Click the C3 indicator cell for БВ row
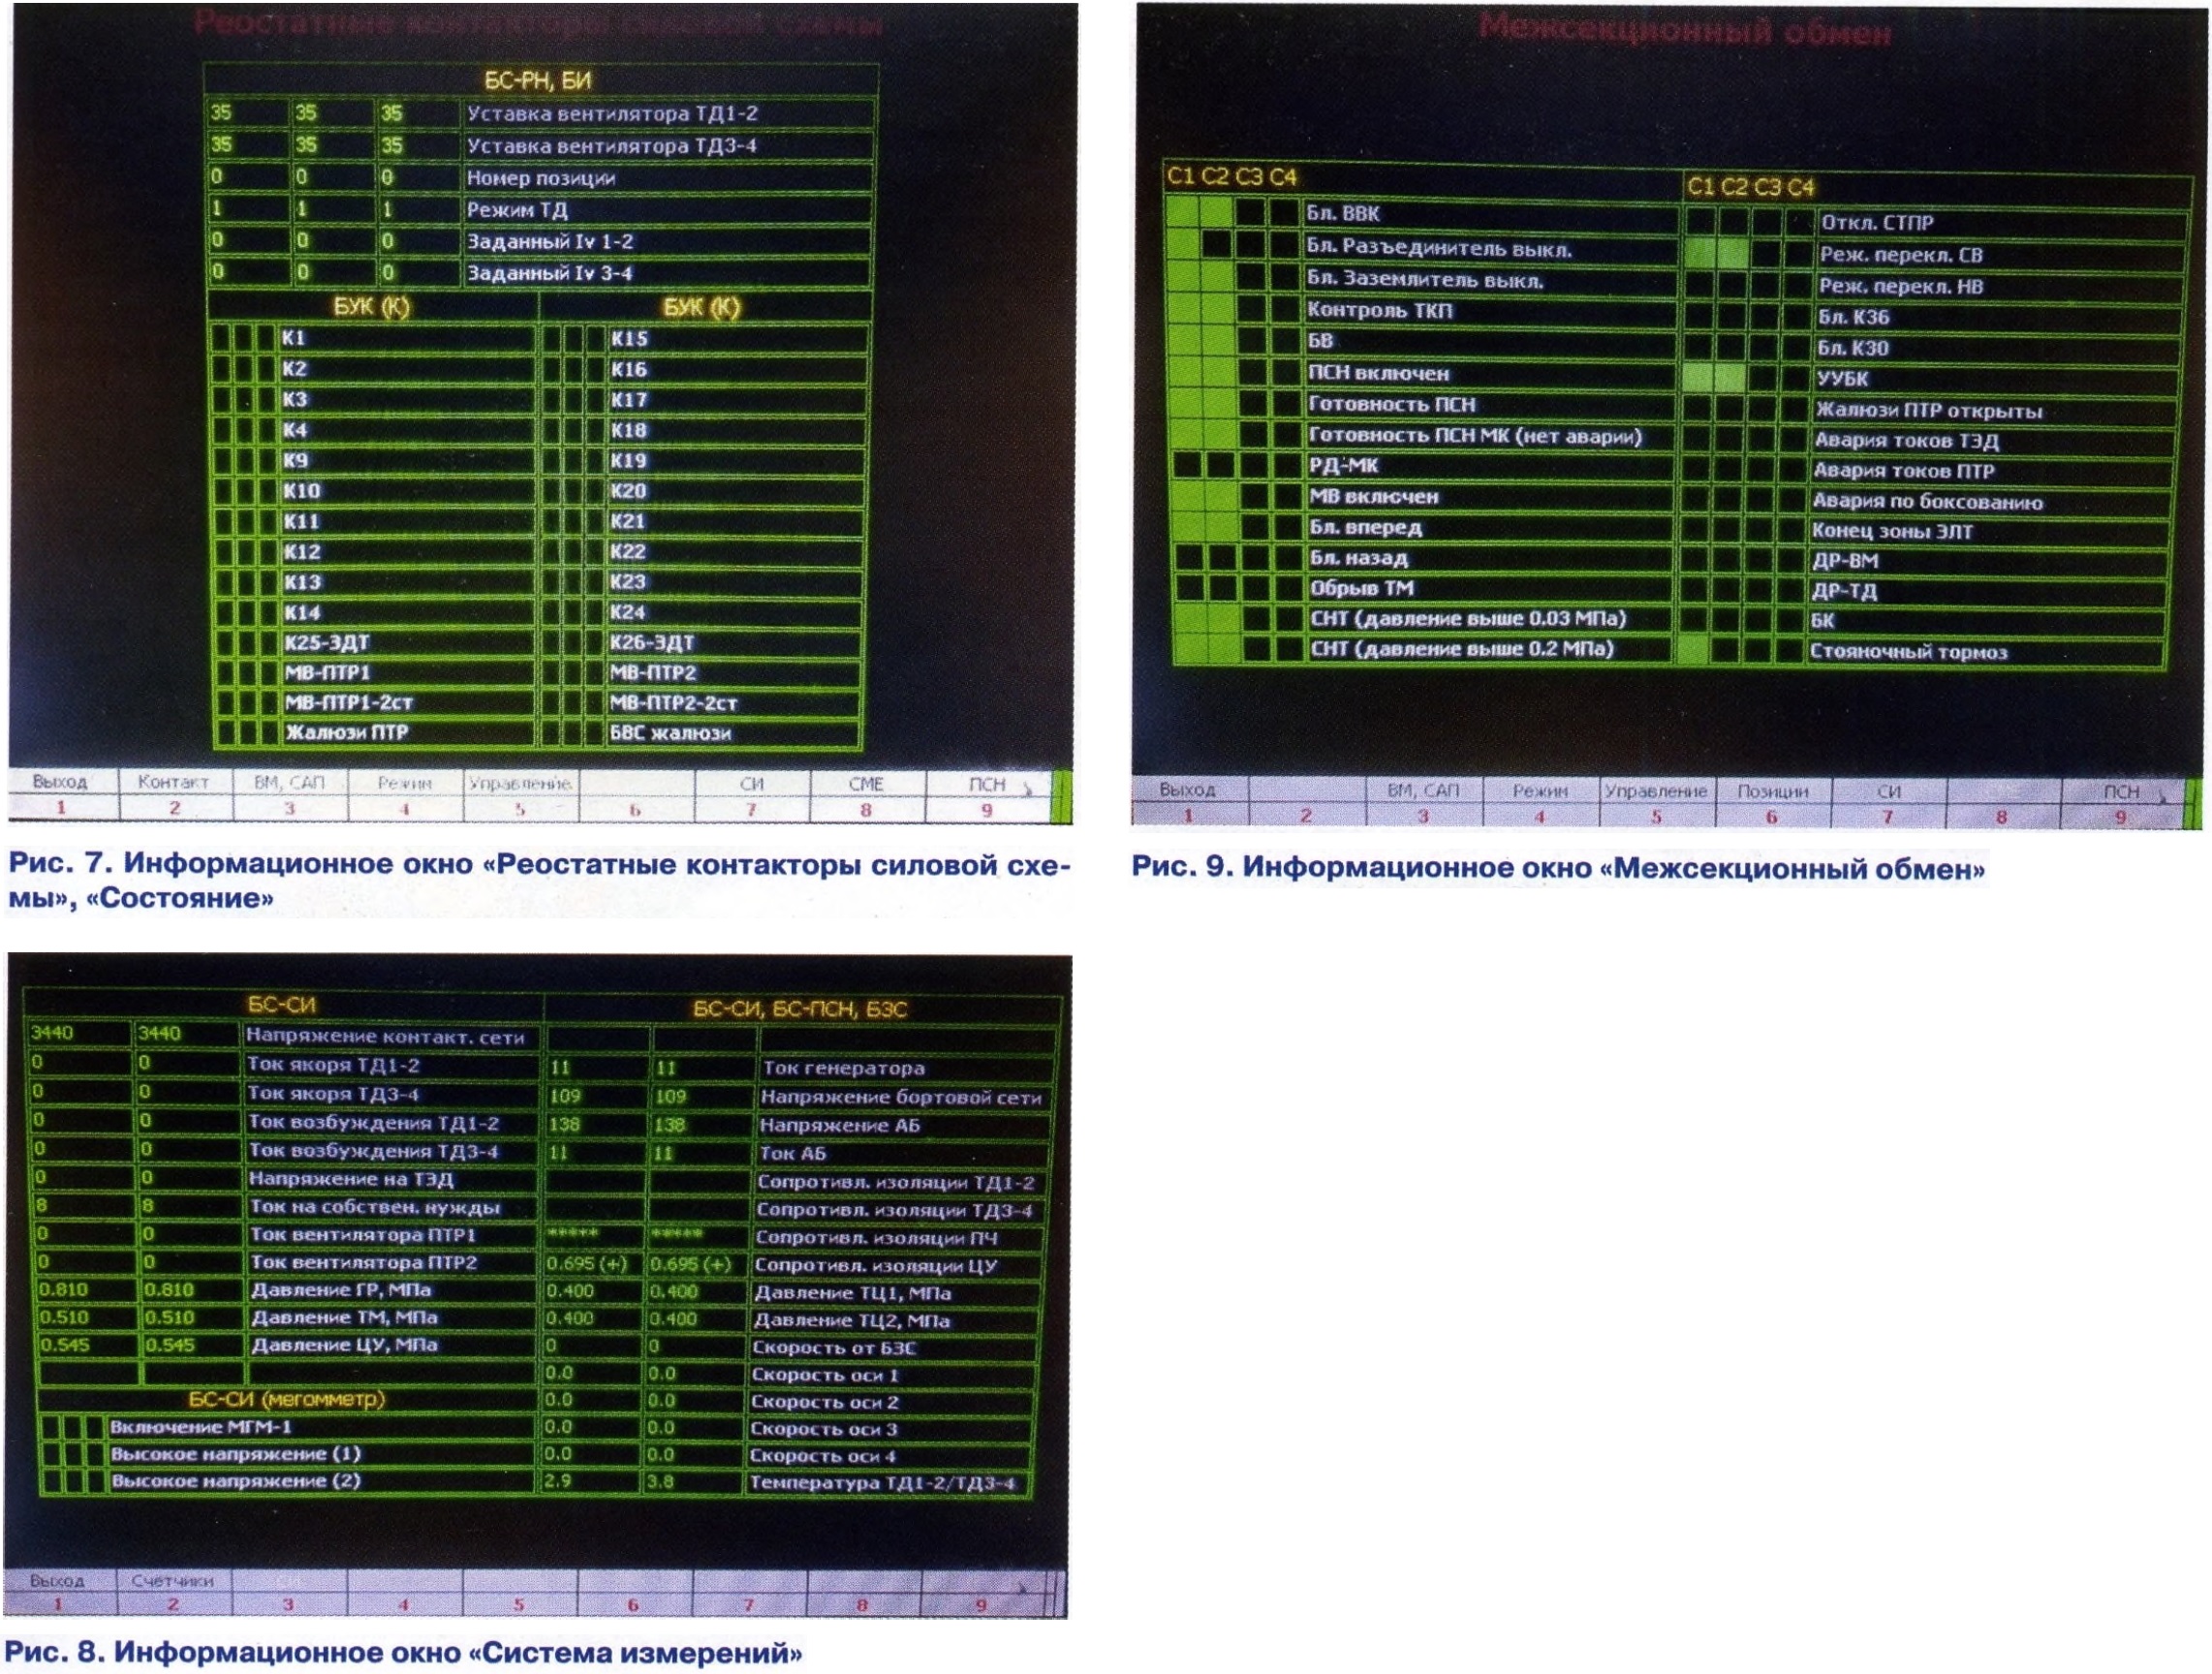The image size is (2212, 1674). [x=1251, y=341]
